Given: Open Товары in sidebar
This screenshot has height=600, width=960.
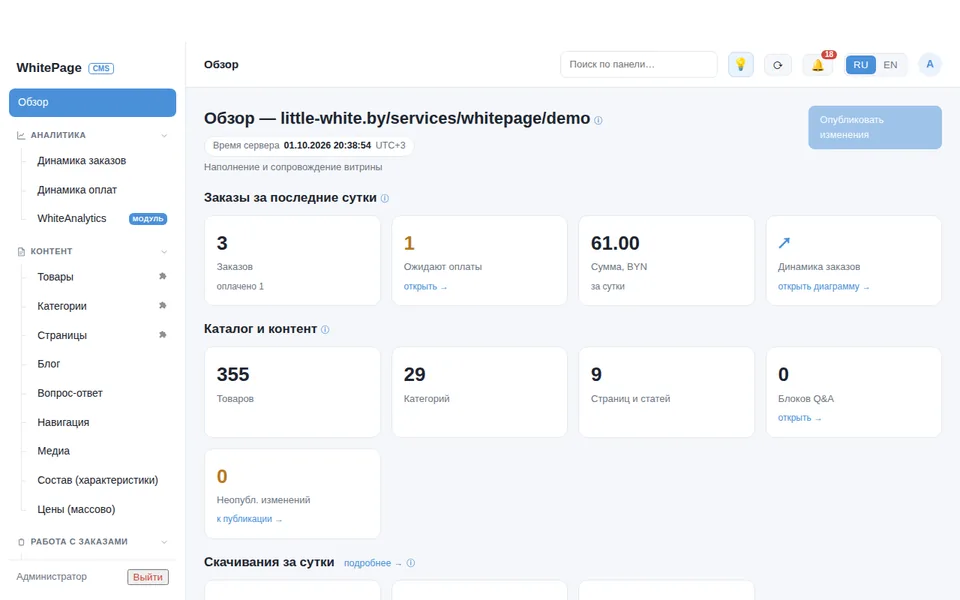Looking at the screenshot, I should pos(55,277).
